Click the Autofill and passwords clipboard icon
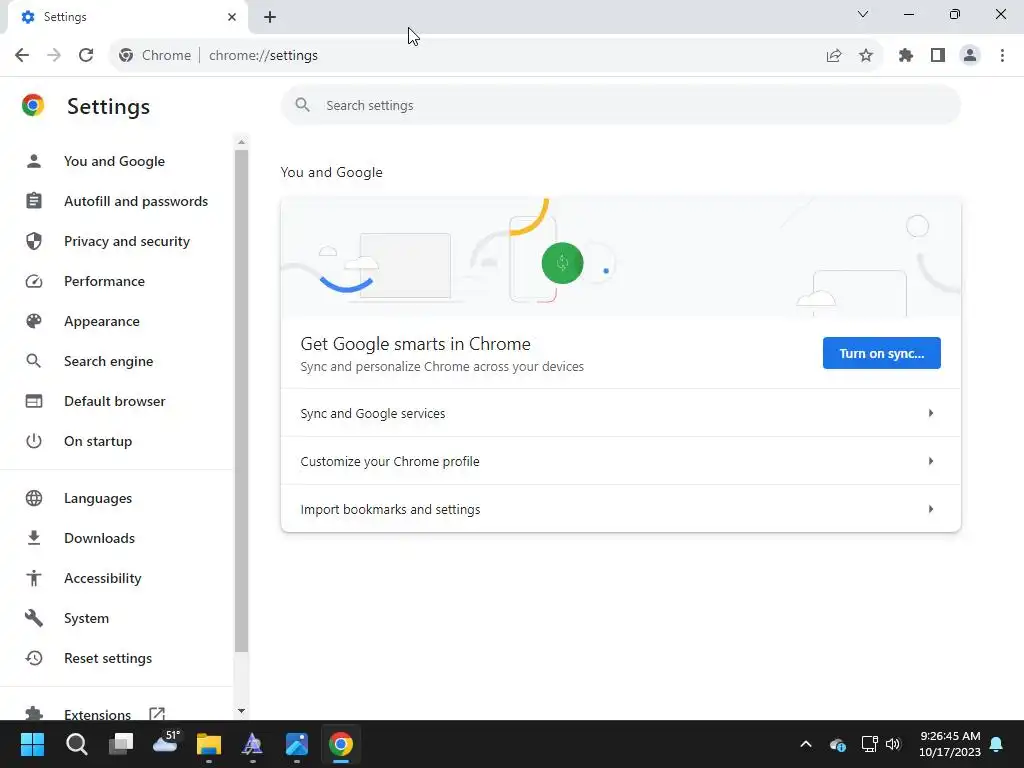1024x768 pixels. (x=34, y=201)
